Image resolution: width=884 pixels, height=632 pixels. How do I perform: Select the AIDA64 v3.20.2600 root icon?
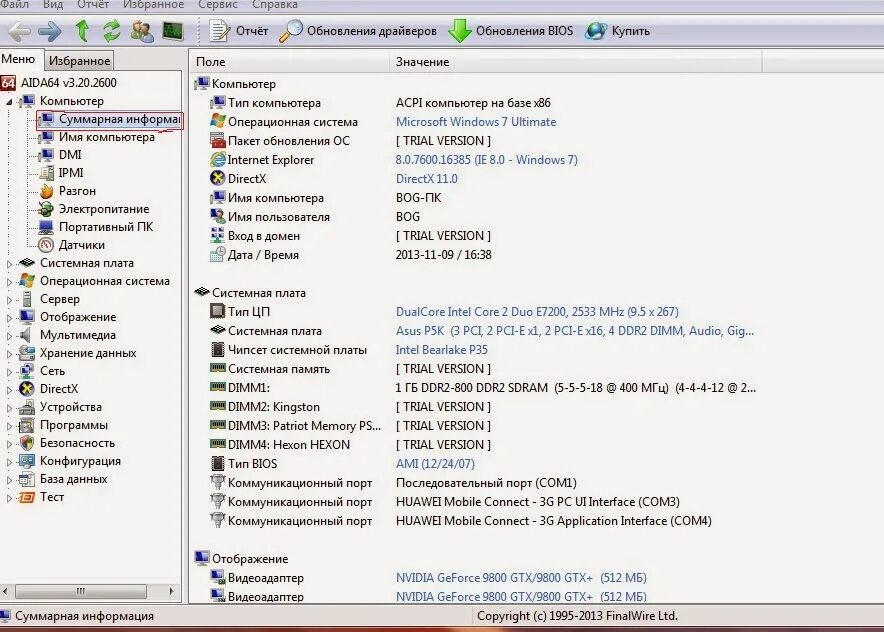tap(8, 83)
